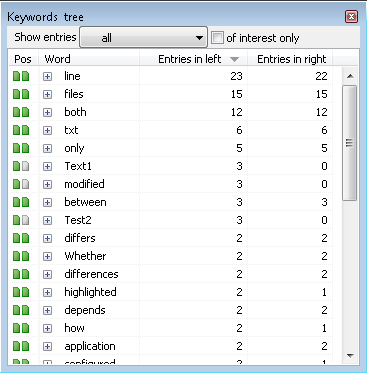367x373 pixels.
Task: Click the scrollbar up arrow
Action: 350,76
